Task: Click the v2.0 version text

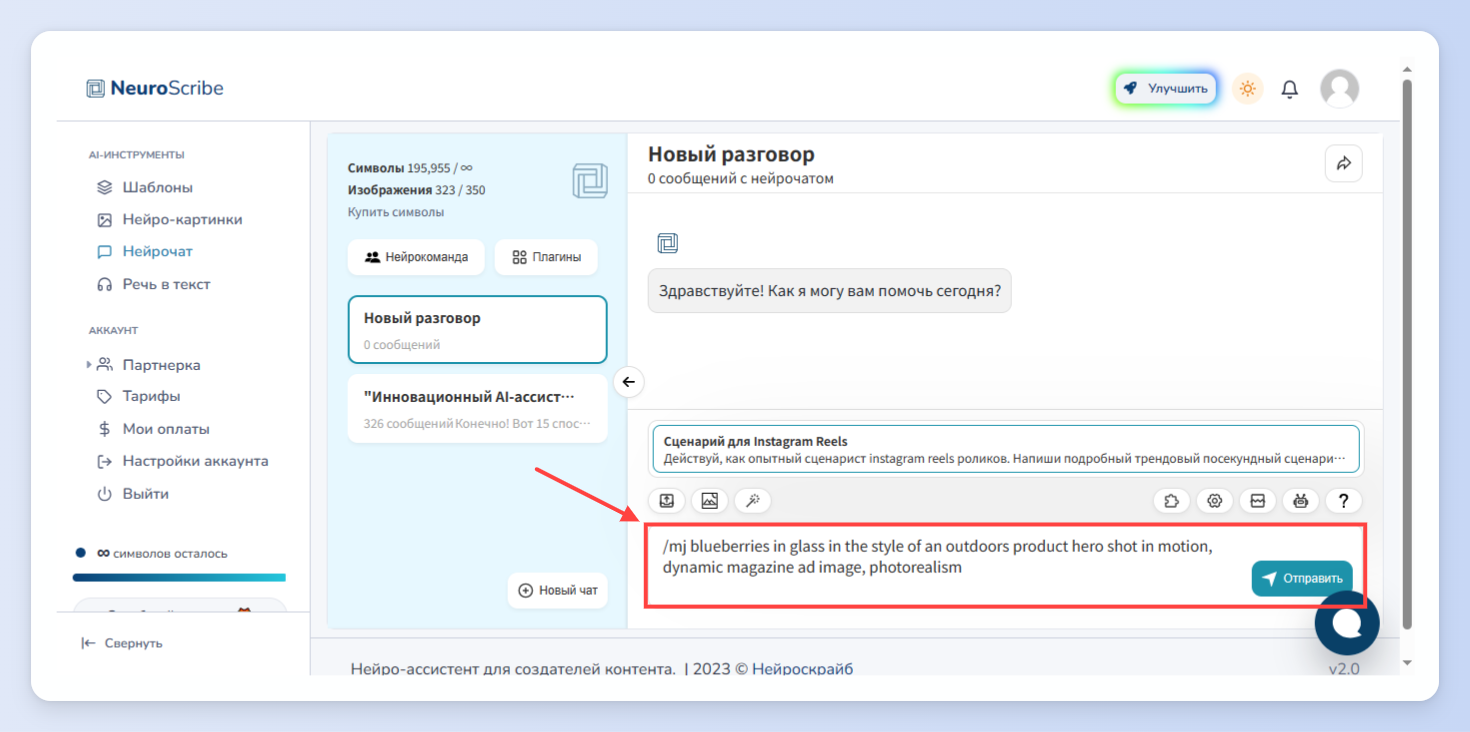Action: point(1344,668)
